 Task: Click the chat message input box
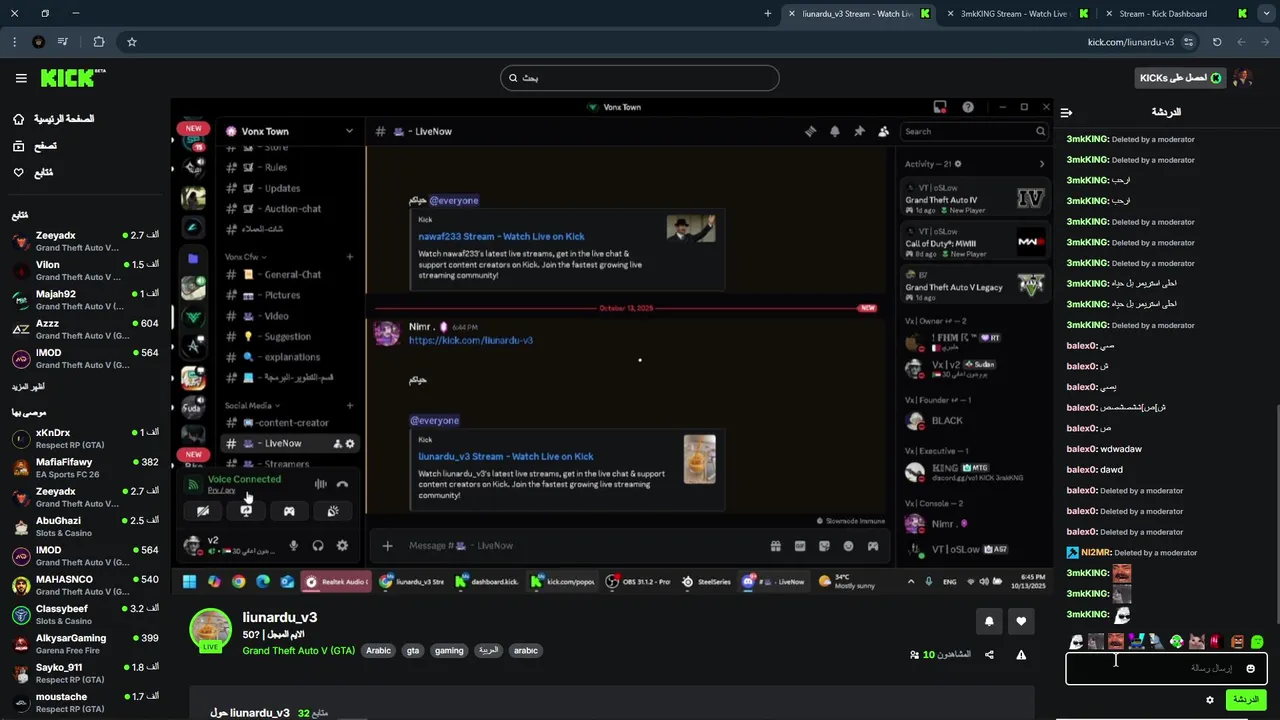1166,668
